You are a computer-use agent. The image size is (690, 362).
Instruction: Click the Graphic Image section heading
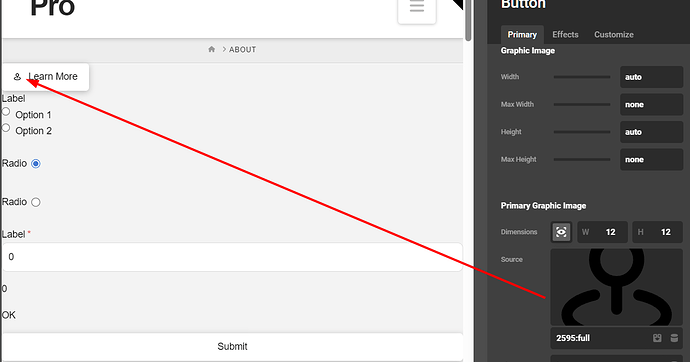click(528, 51)
